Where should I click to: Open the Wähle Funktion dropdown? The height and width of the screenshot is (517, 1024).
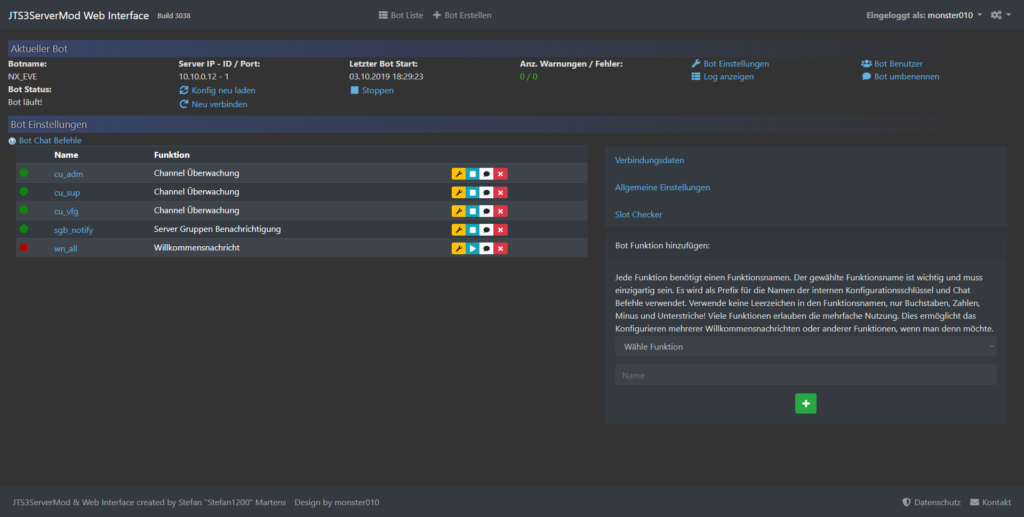(805, 346)
